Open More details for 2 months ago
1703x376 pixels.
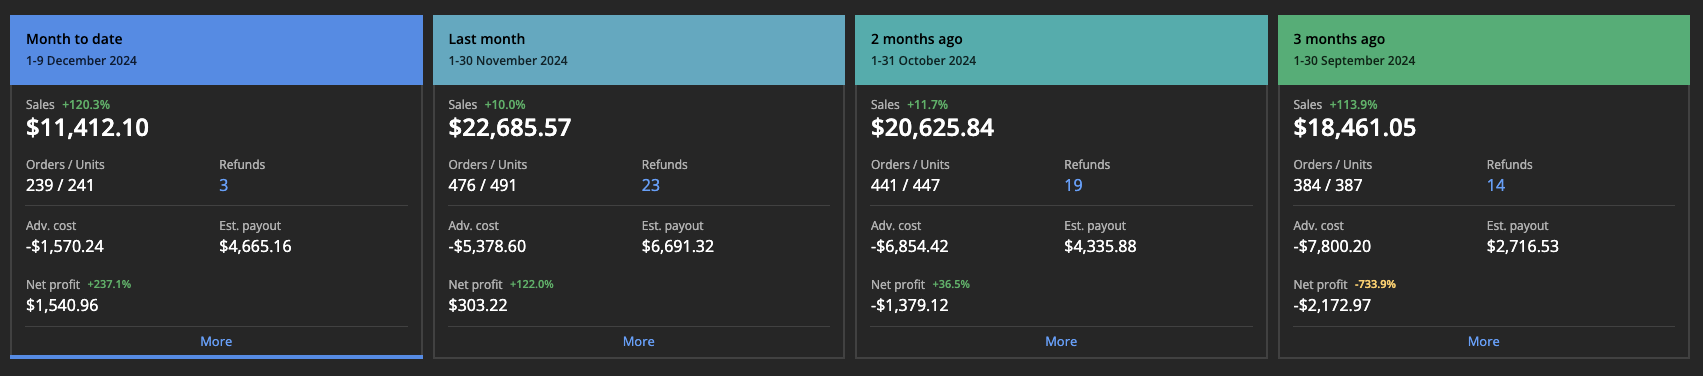[1061, 341]
